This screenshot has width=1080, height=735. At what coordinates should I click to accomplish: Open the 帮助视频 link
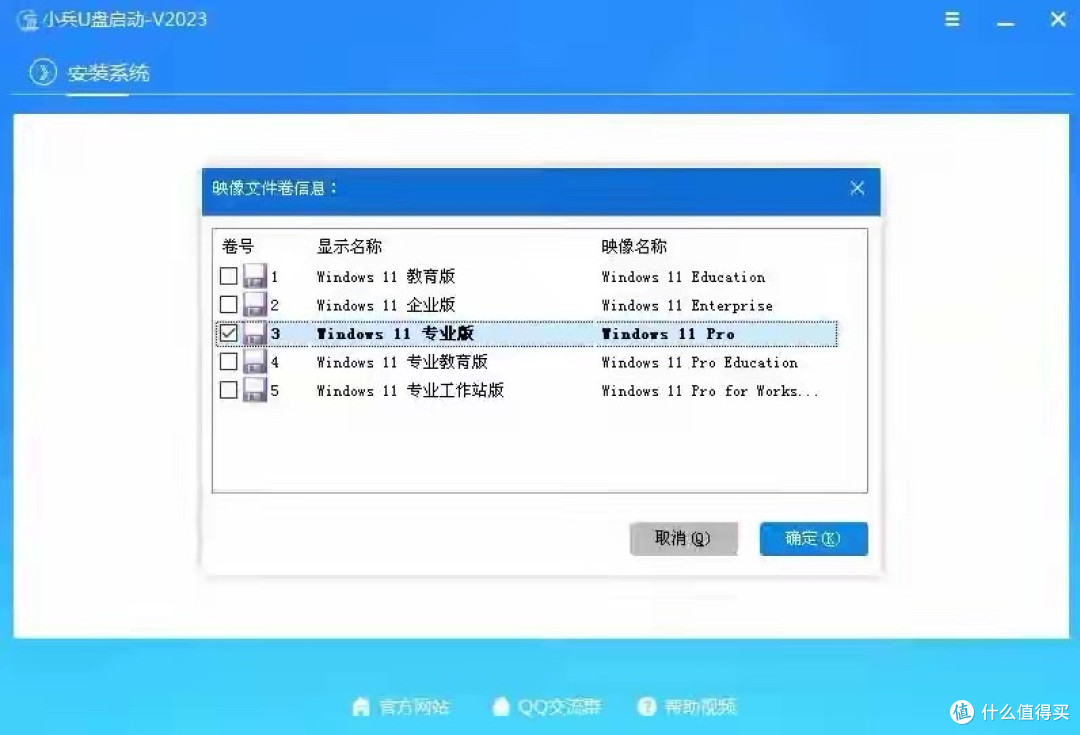pyautogui.click(x=700, y=707)
